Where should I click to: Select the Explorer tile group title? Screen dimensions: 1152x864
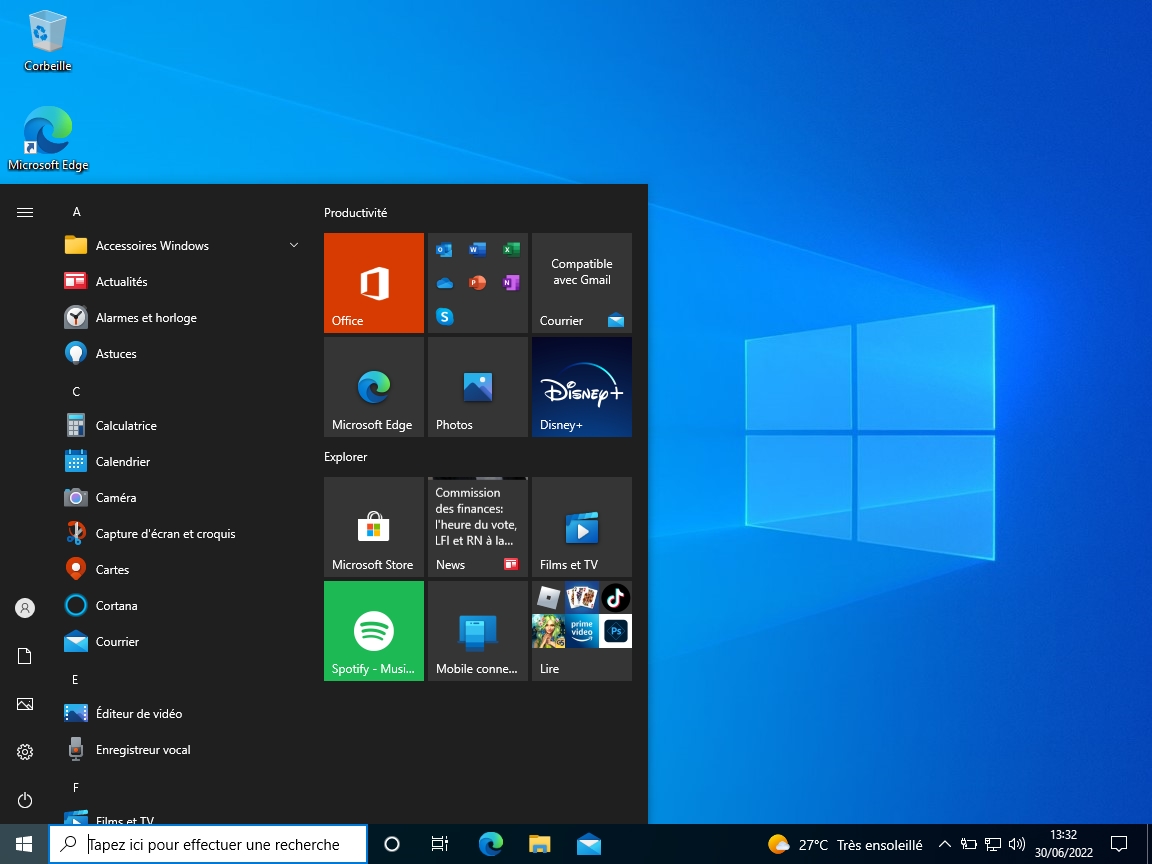[345, 457]
